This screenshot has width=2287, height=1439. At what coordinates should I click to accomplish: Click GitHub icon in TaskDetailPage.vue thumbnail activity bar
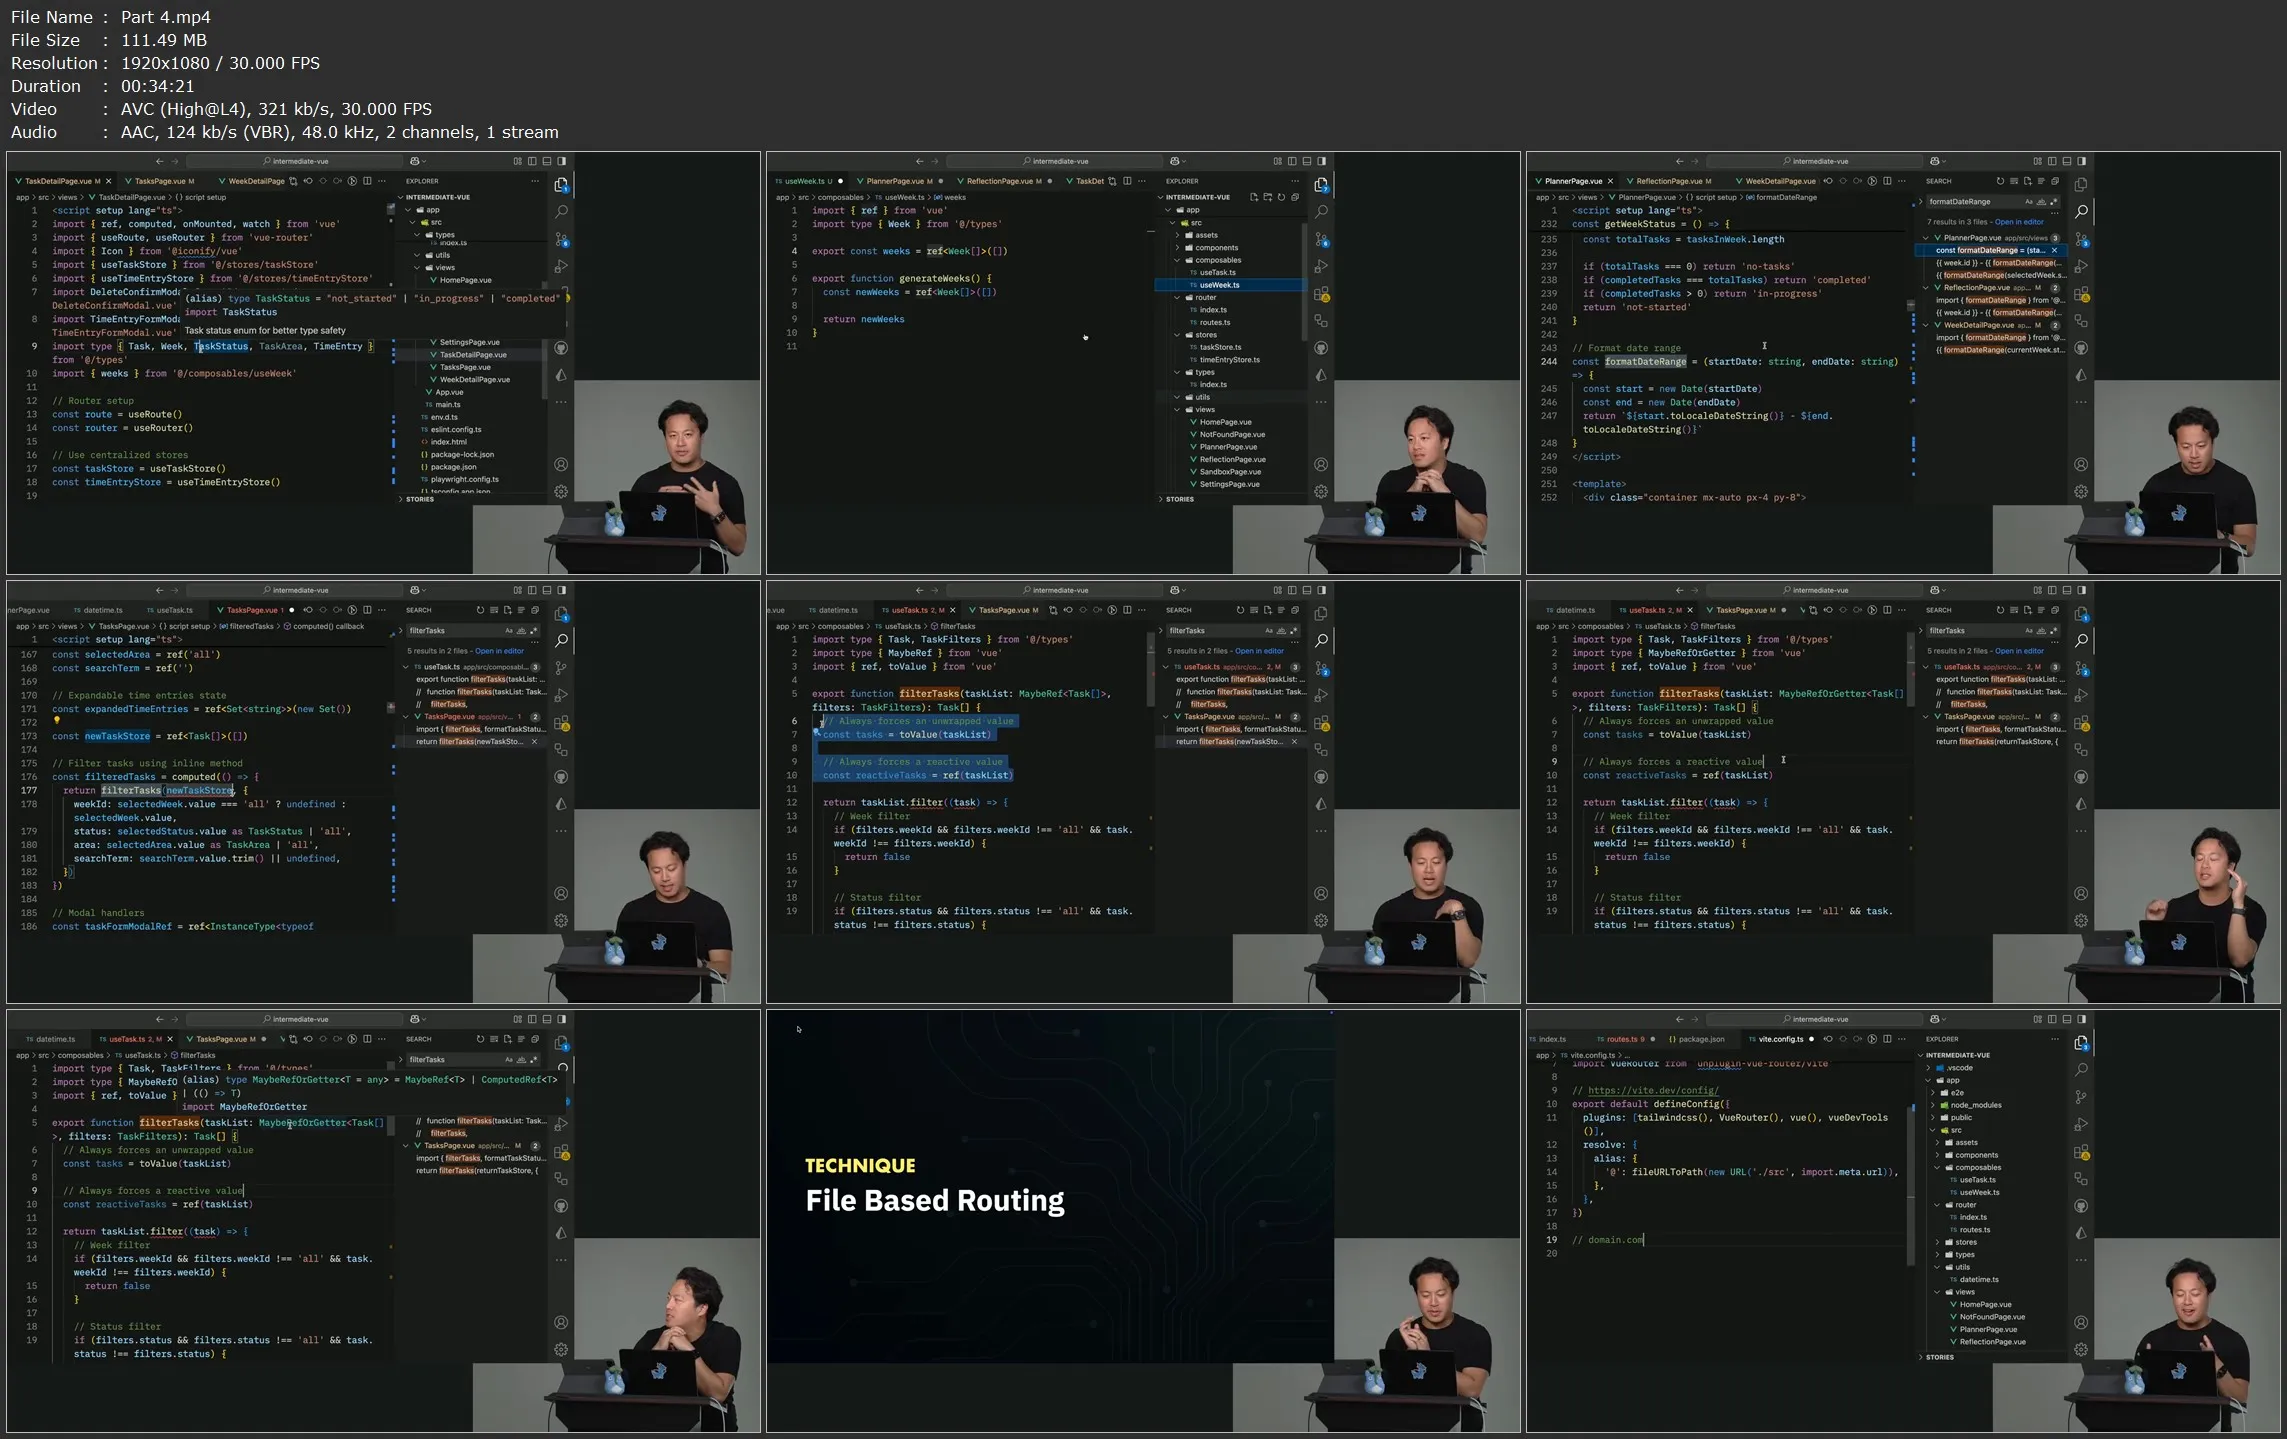(x=561, y=348)
